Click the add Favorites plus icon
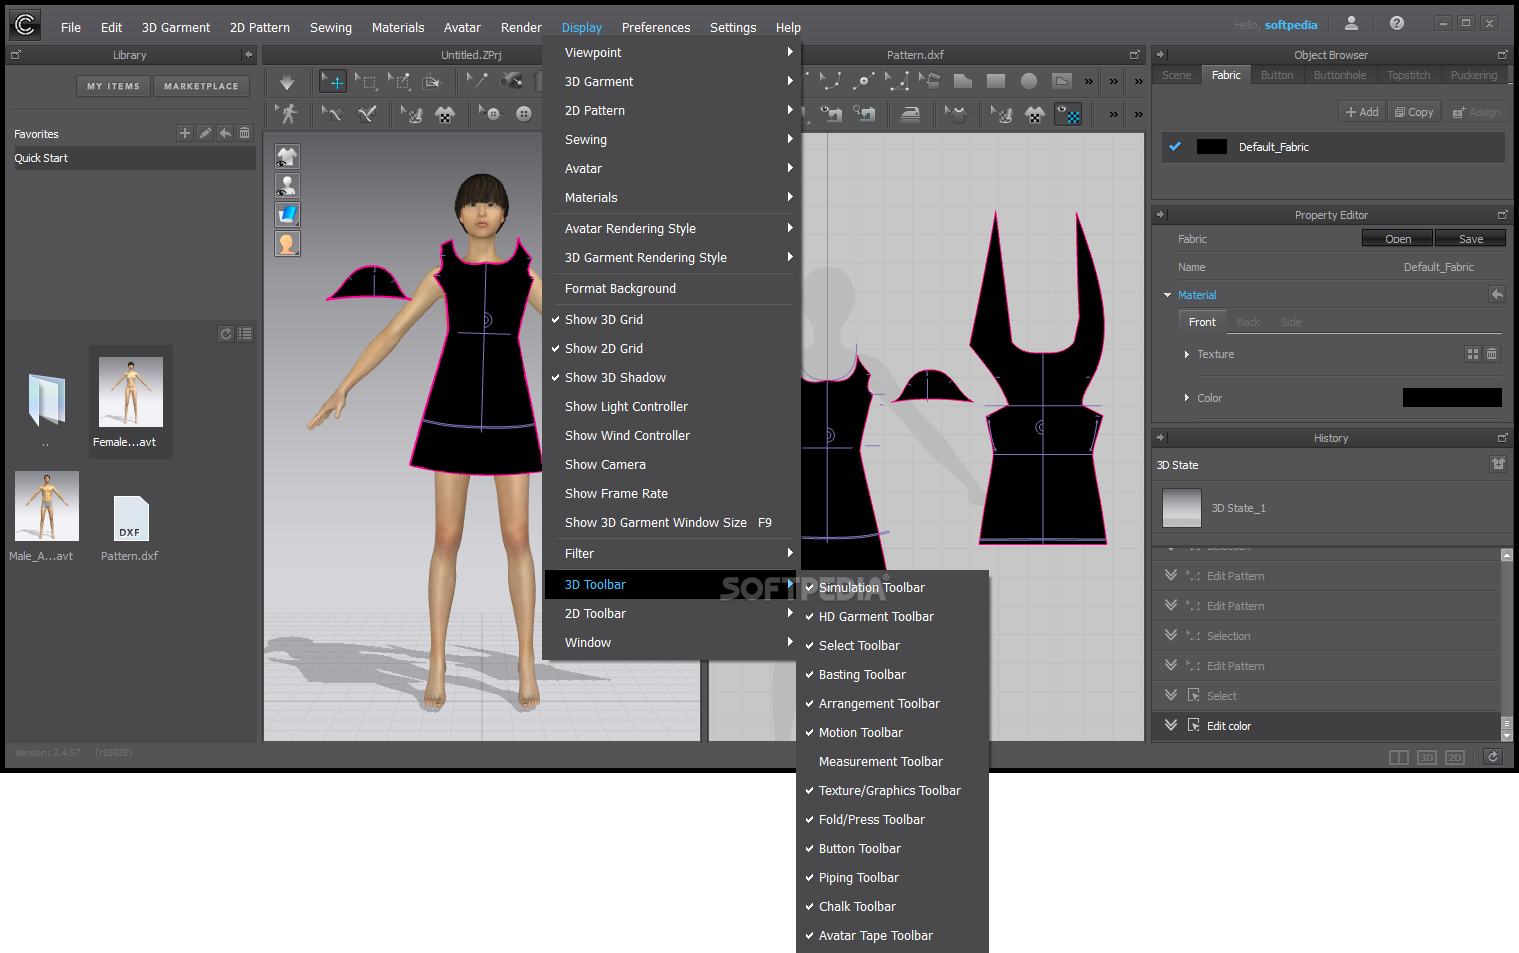The width and height of the screenshot is (1519, 953). tap(184, 133)
